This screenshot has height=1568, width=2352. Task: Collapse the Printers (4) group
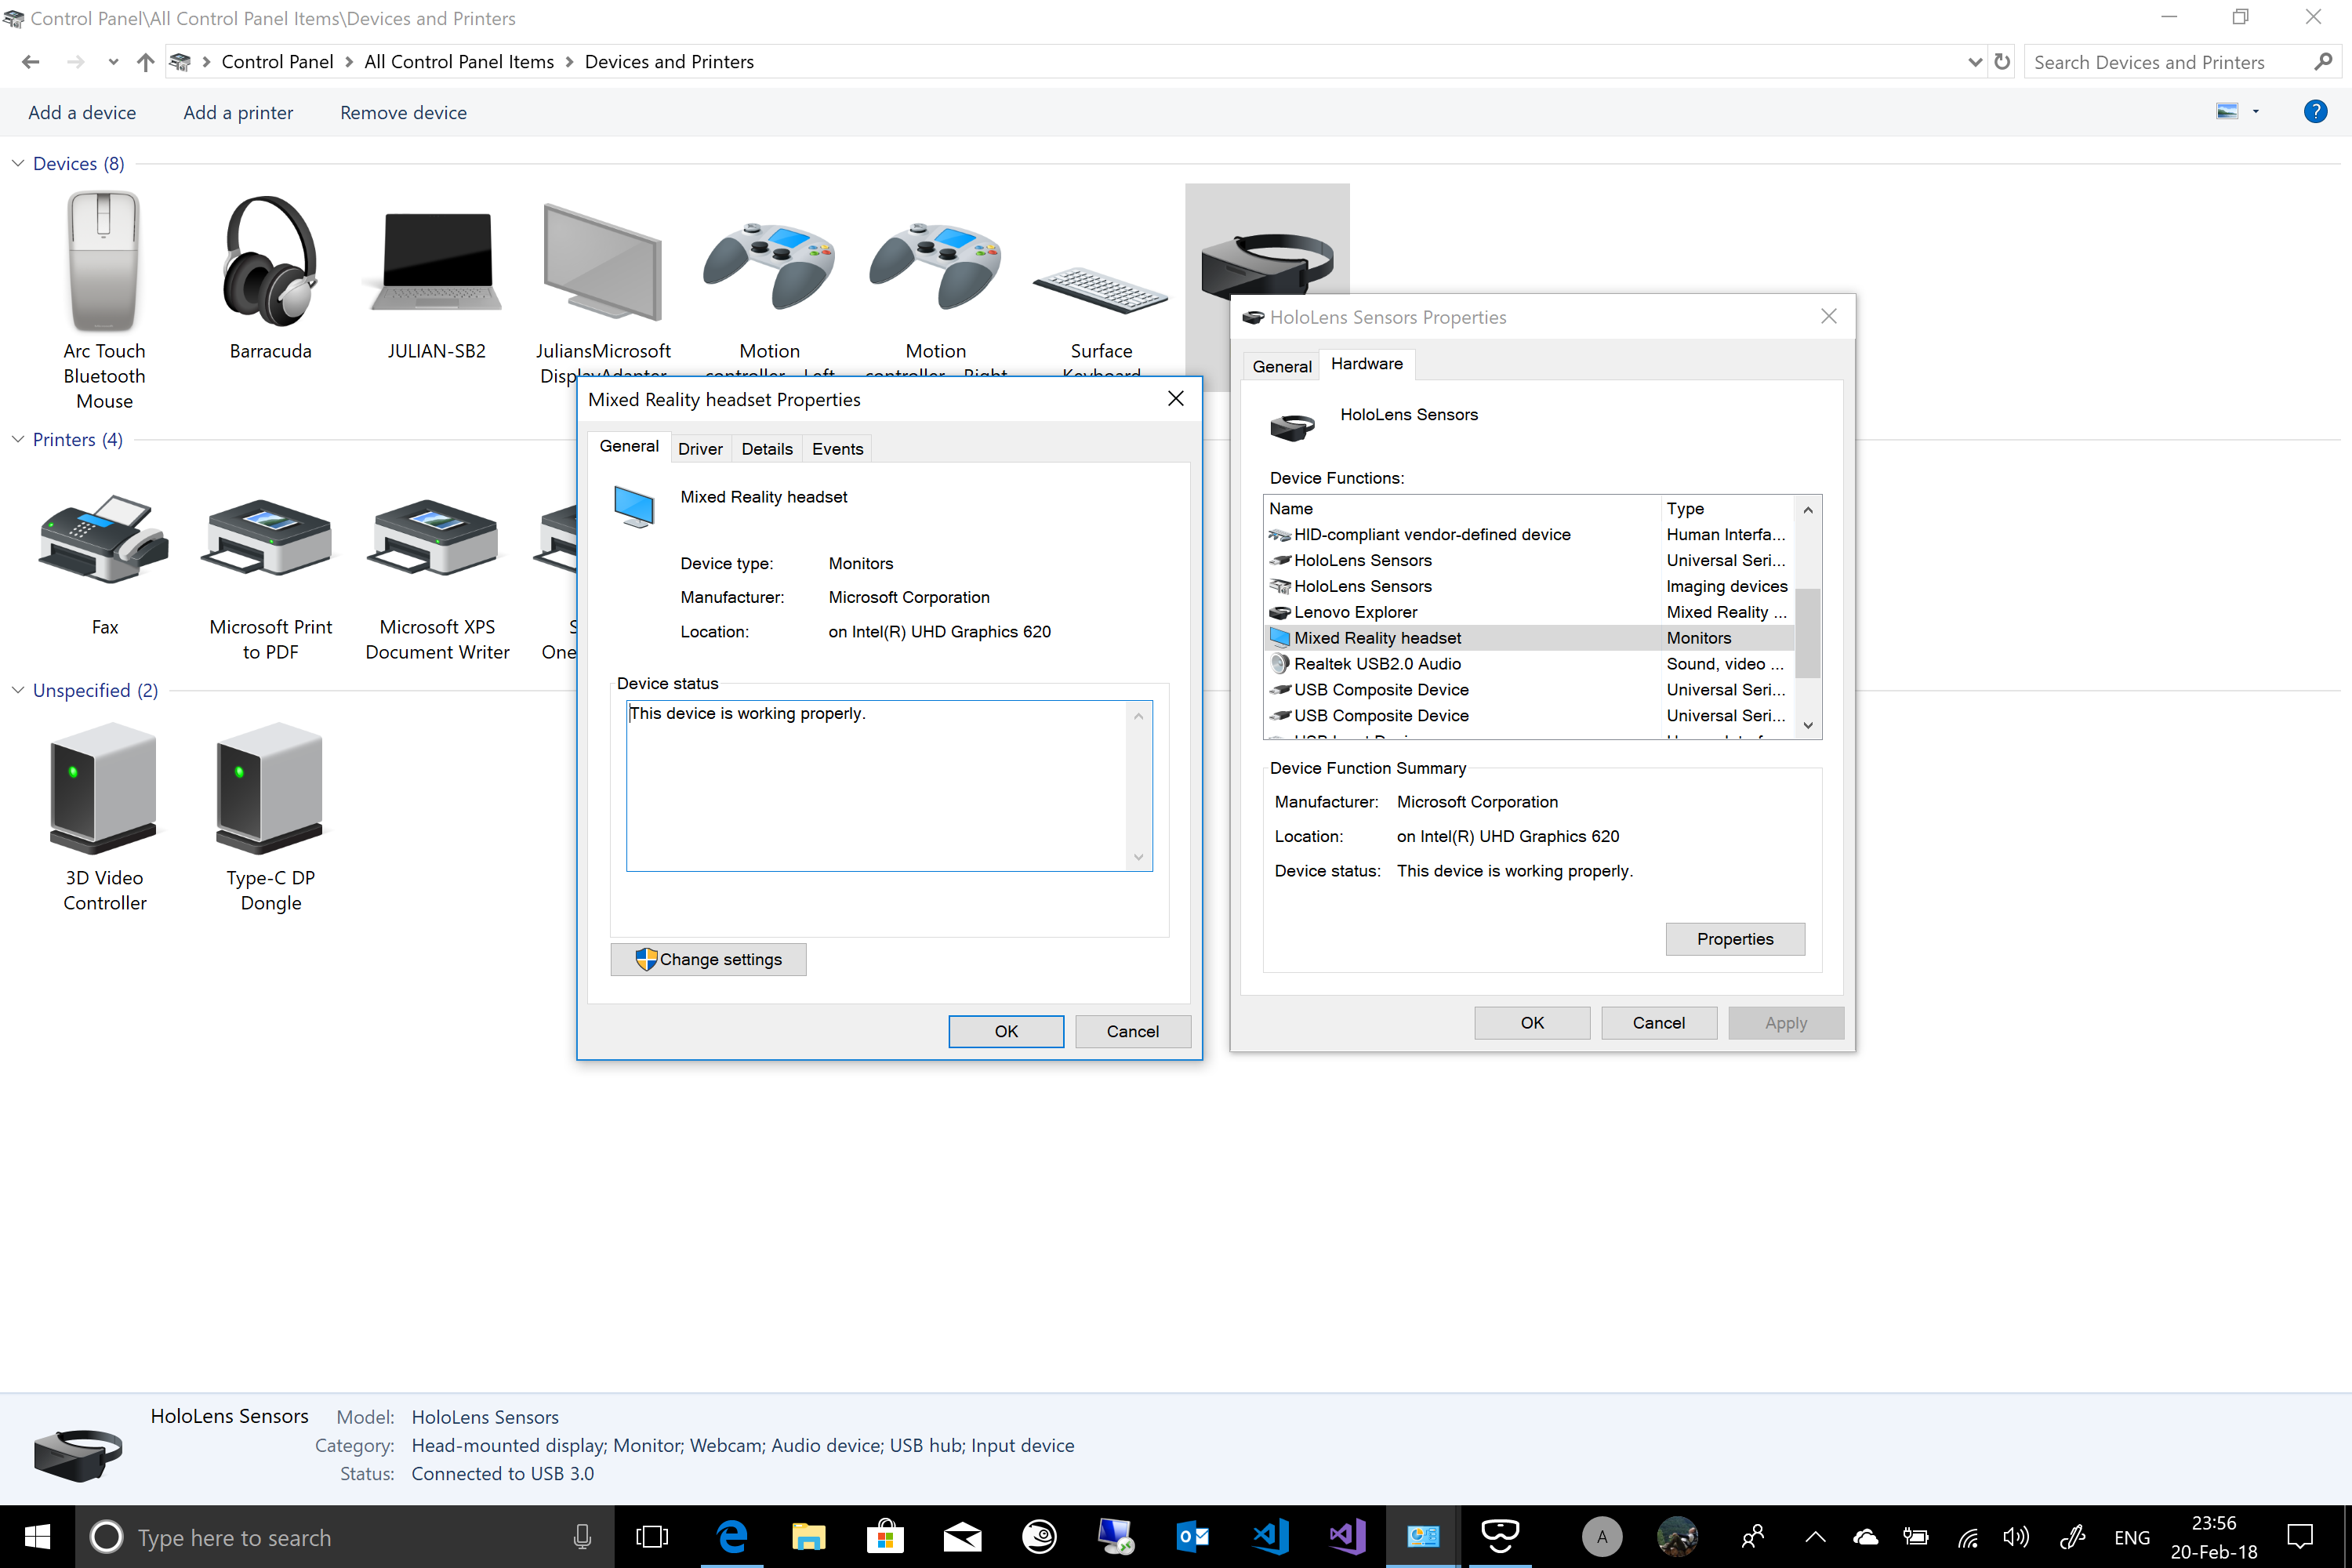coord(18,439)
